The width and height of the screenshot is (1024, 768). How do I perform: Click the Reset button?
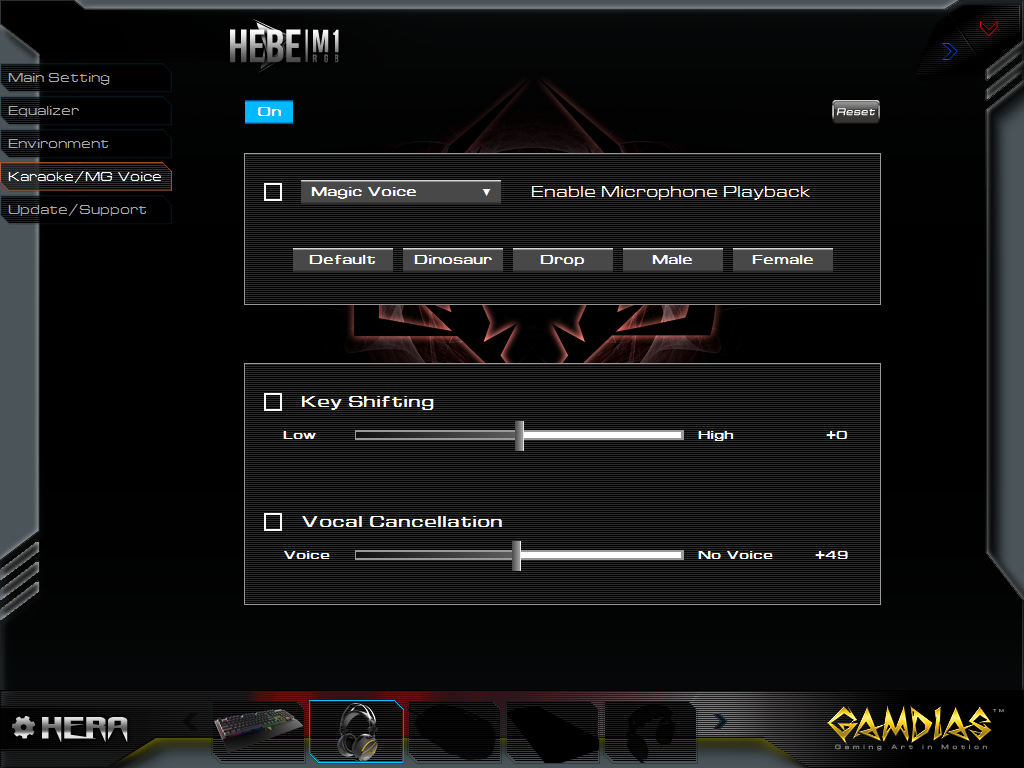click(856, 112)
